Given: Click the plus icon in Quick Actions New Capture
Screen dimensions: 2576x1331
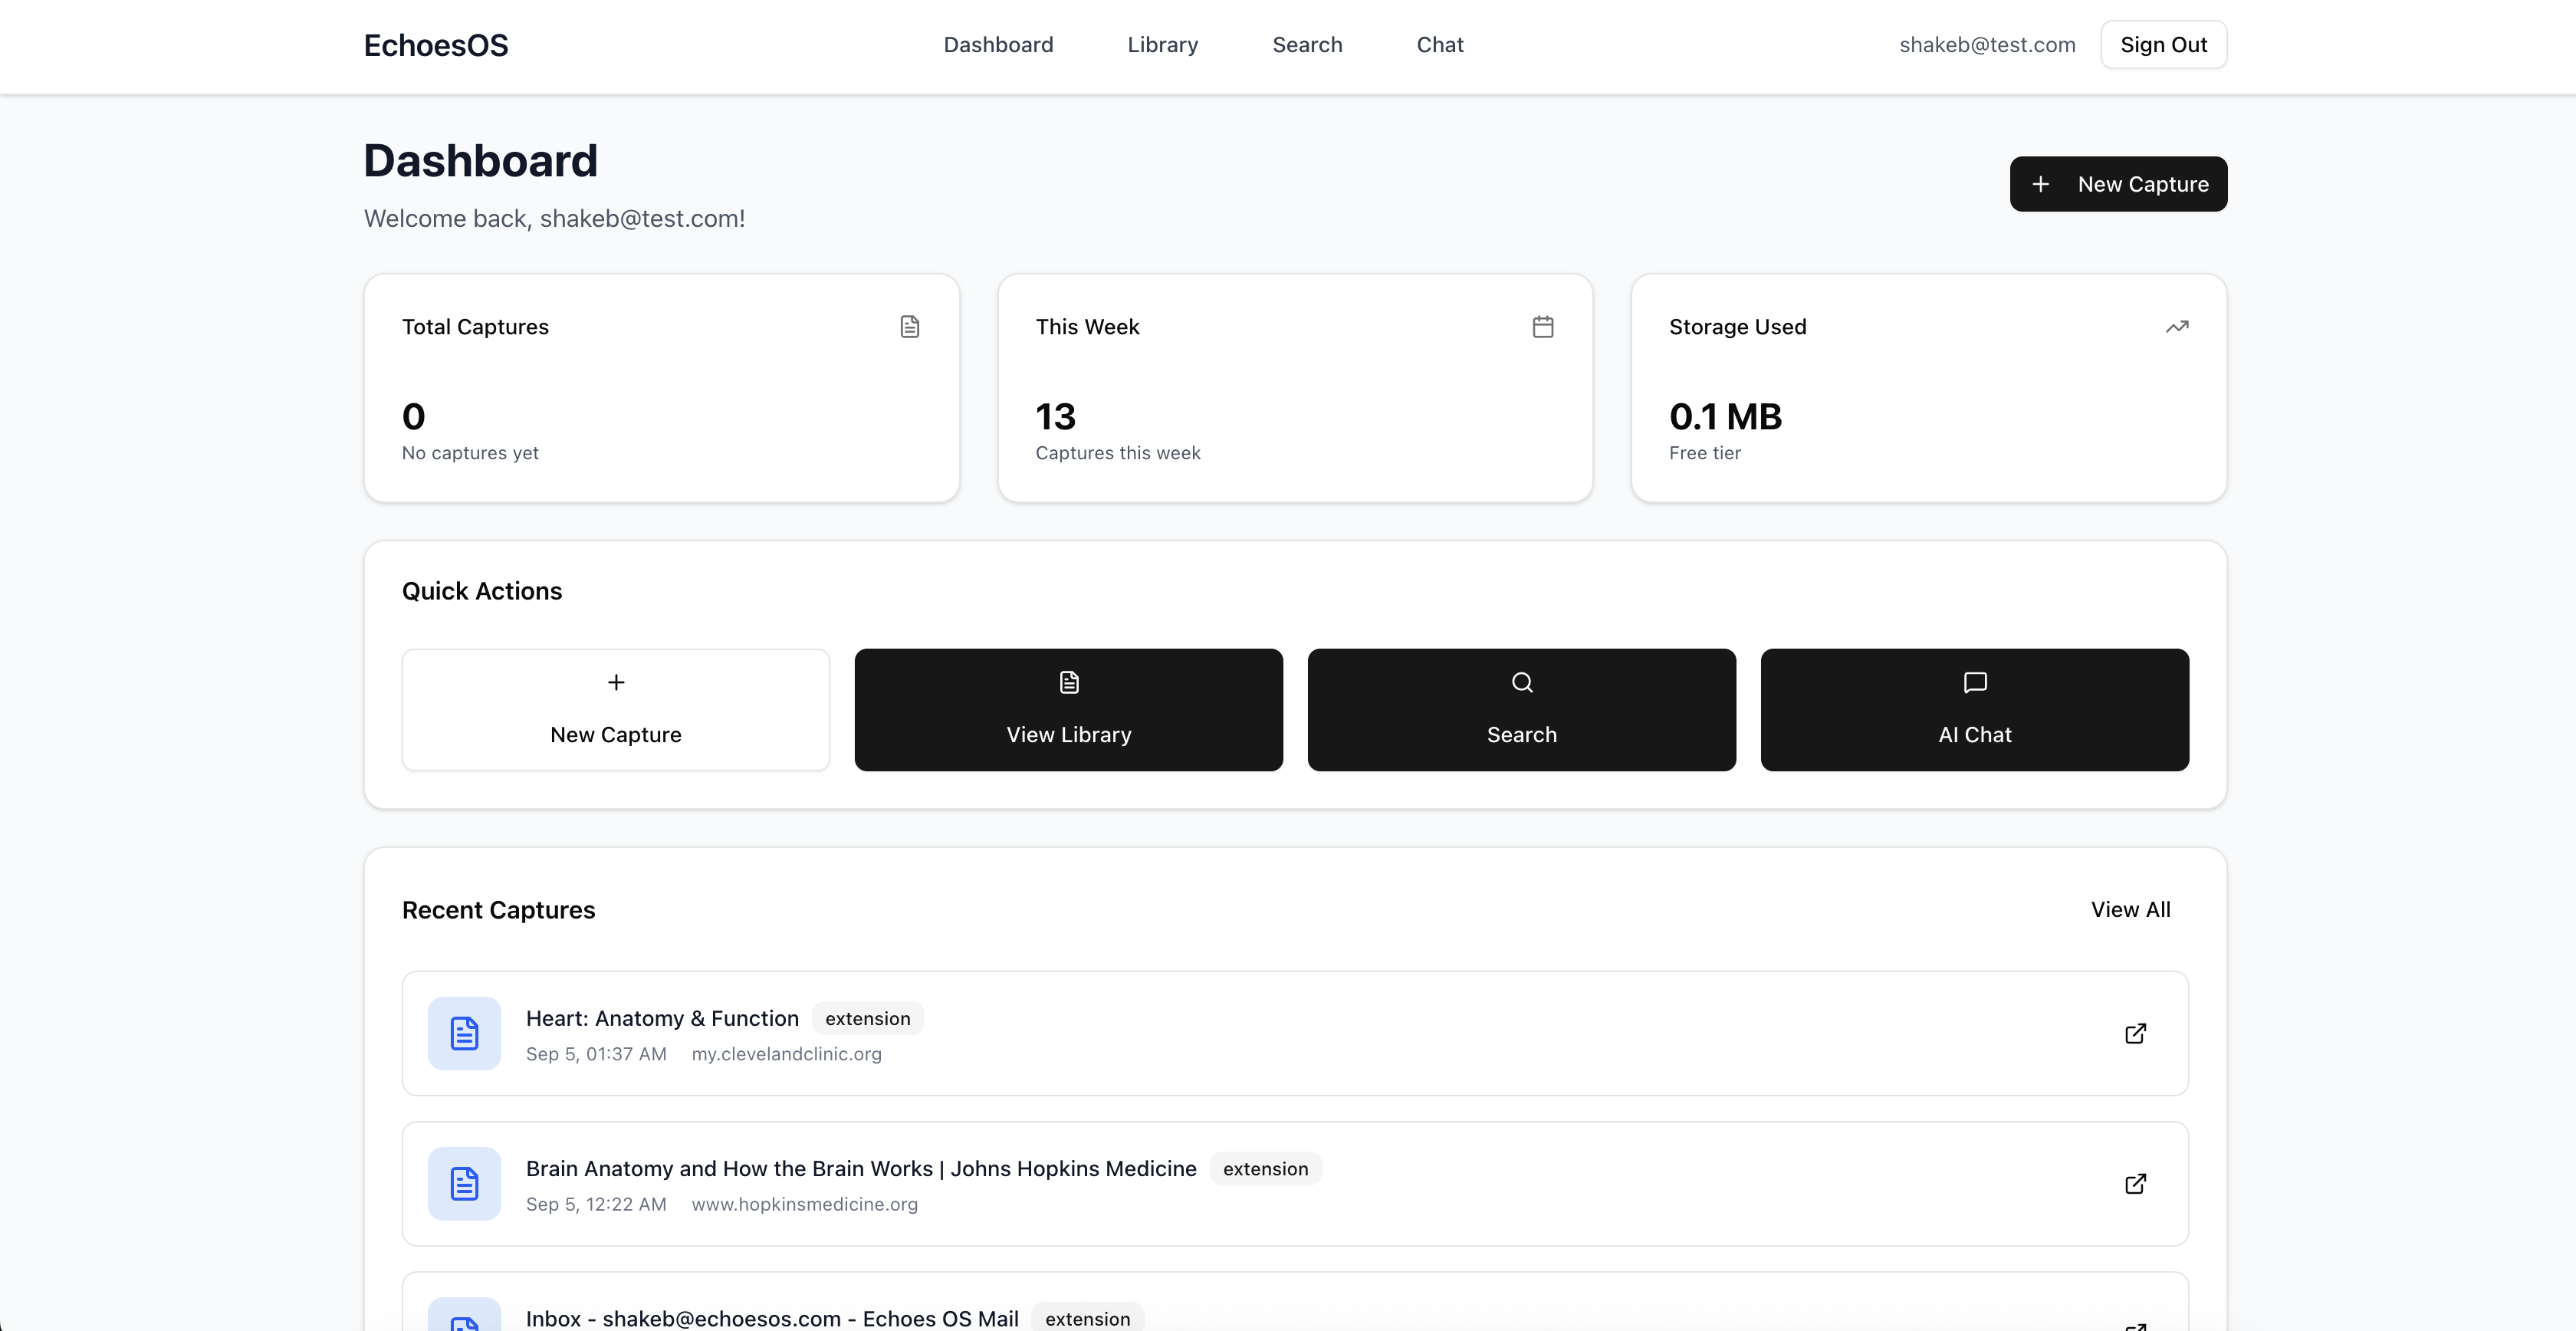Looking at the screenshot, I should pyautogui.click(x=616, y=682).
